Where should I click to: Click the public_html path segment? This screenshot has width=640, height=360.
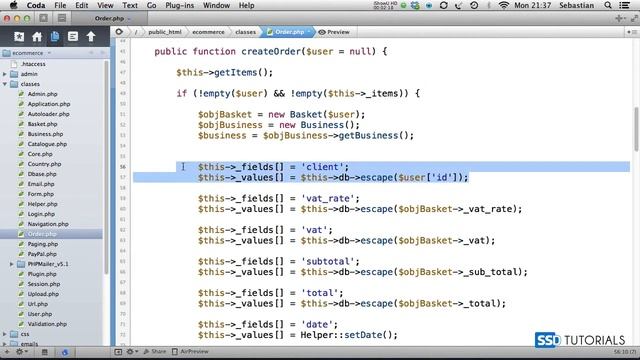click(x=165, y=32)
